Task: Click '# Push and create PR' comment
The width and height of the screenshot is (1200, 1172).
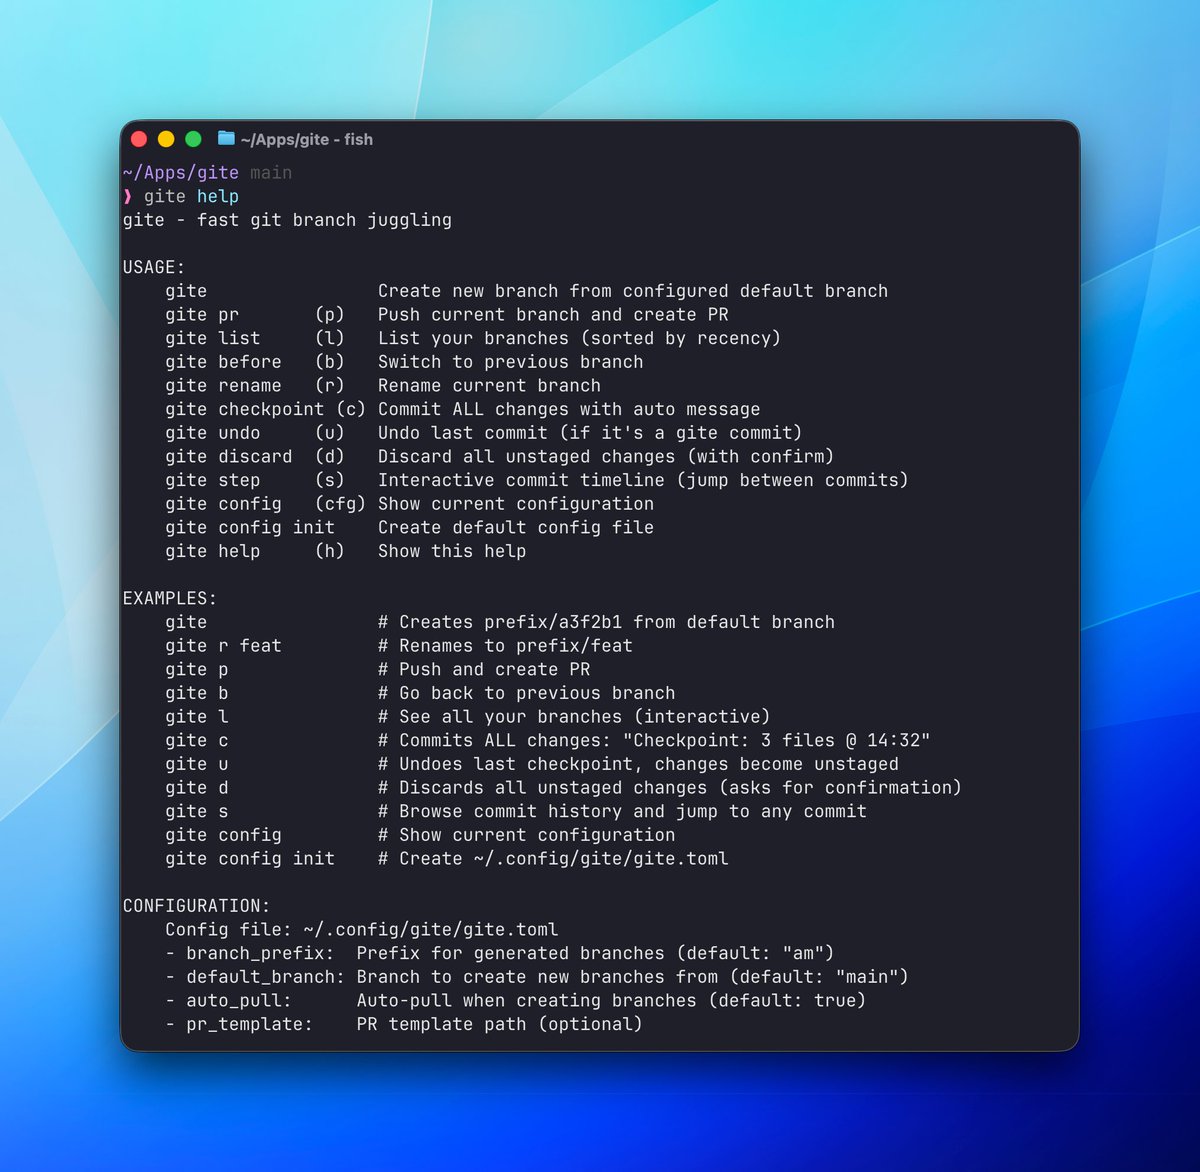Action: pos(484,670)
